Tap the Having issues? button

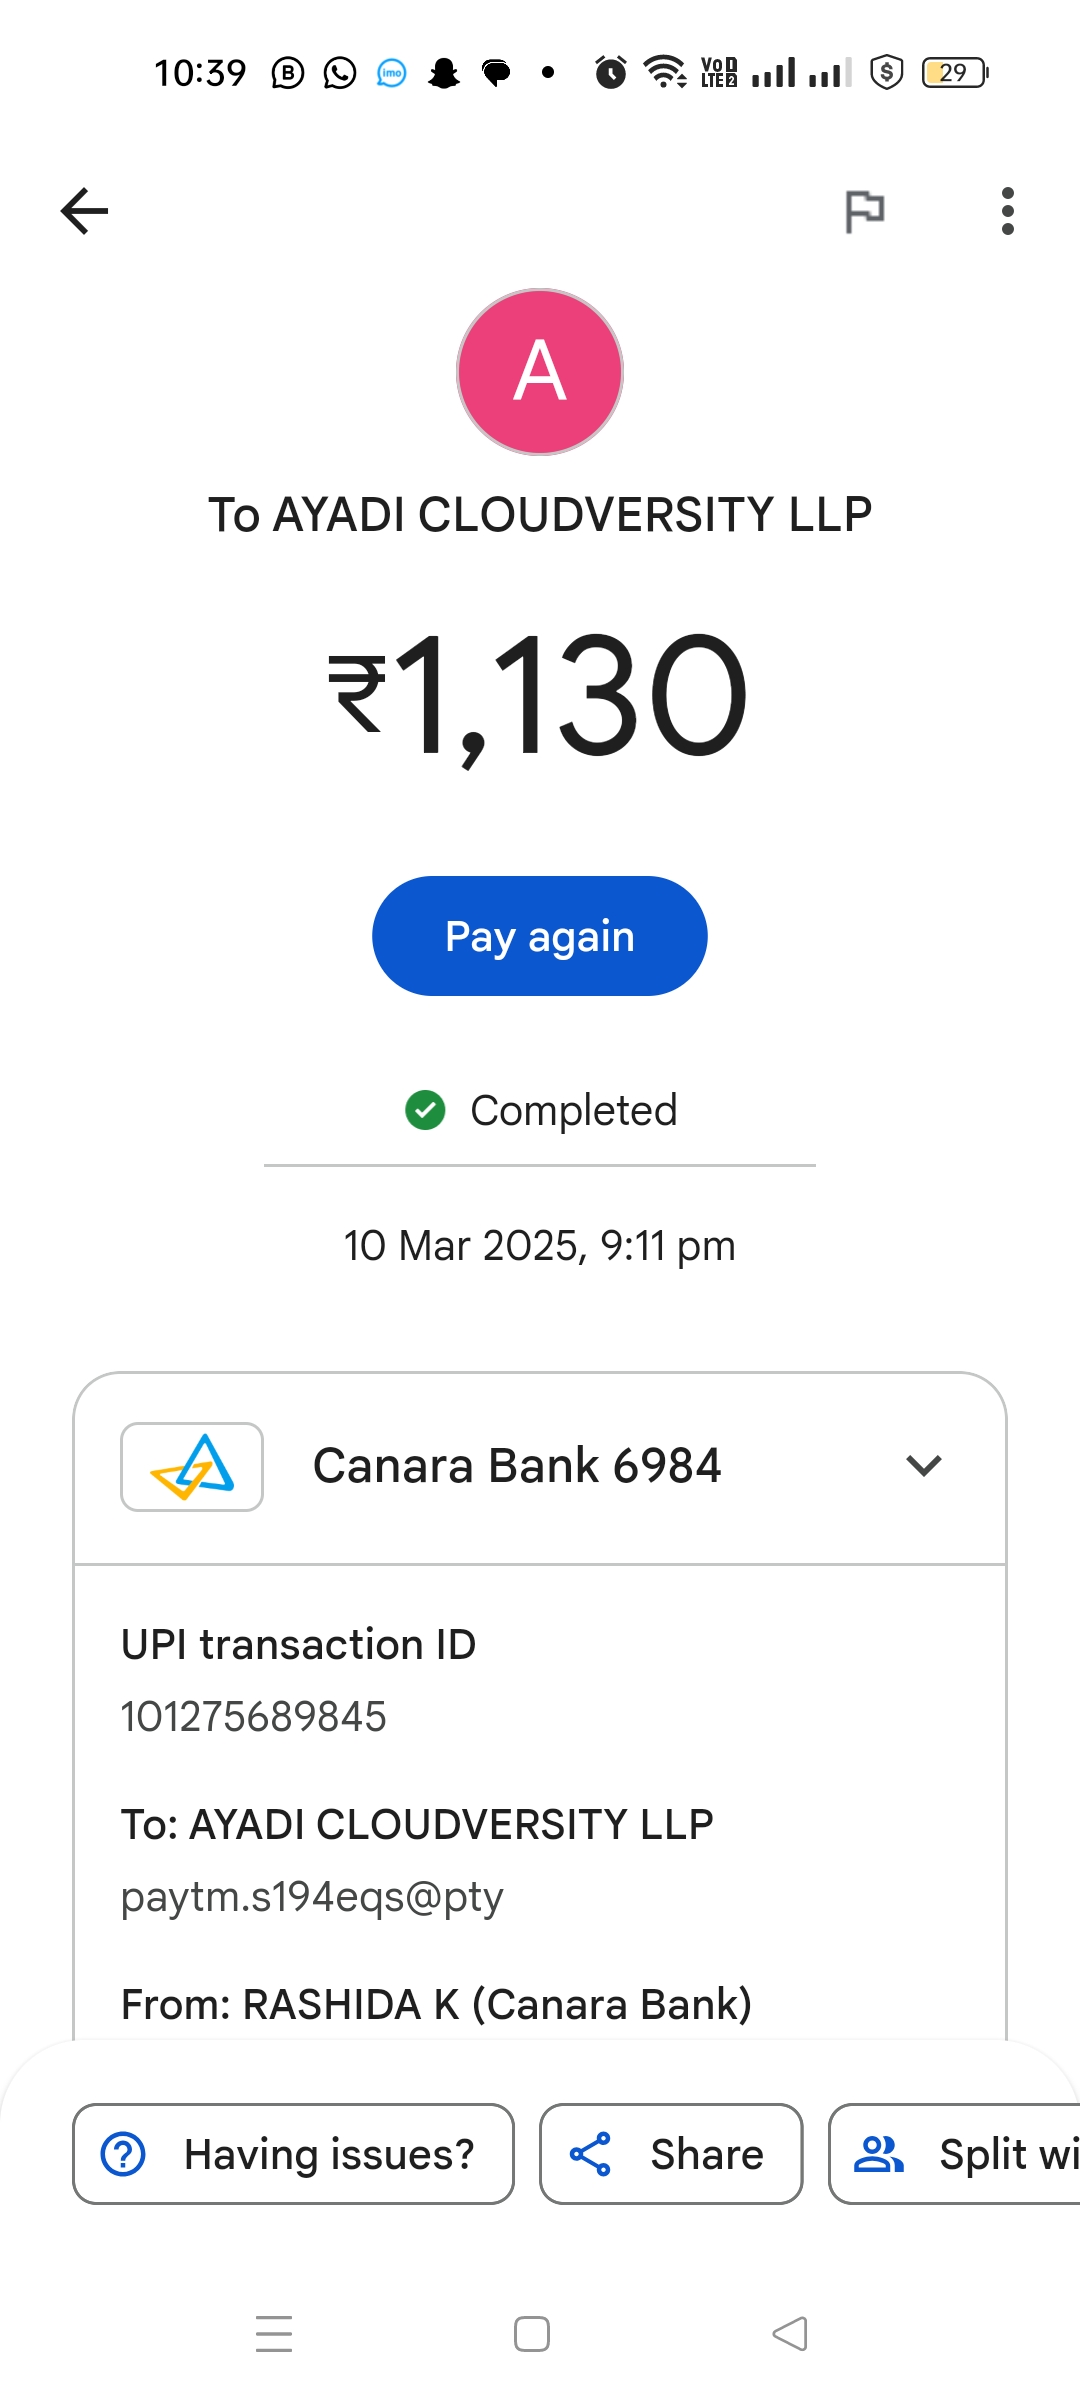point(293,2154)
